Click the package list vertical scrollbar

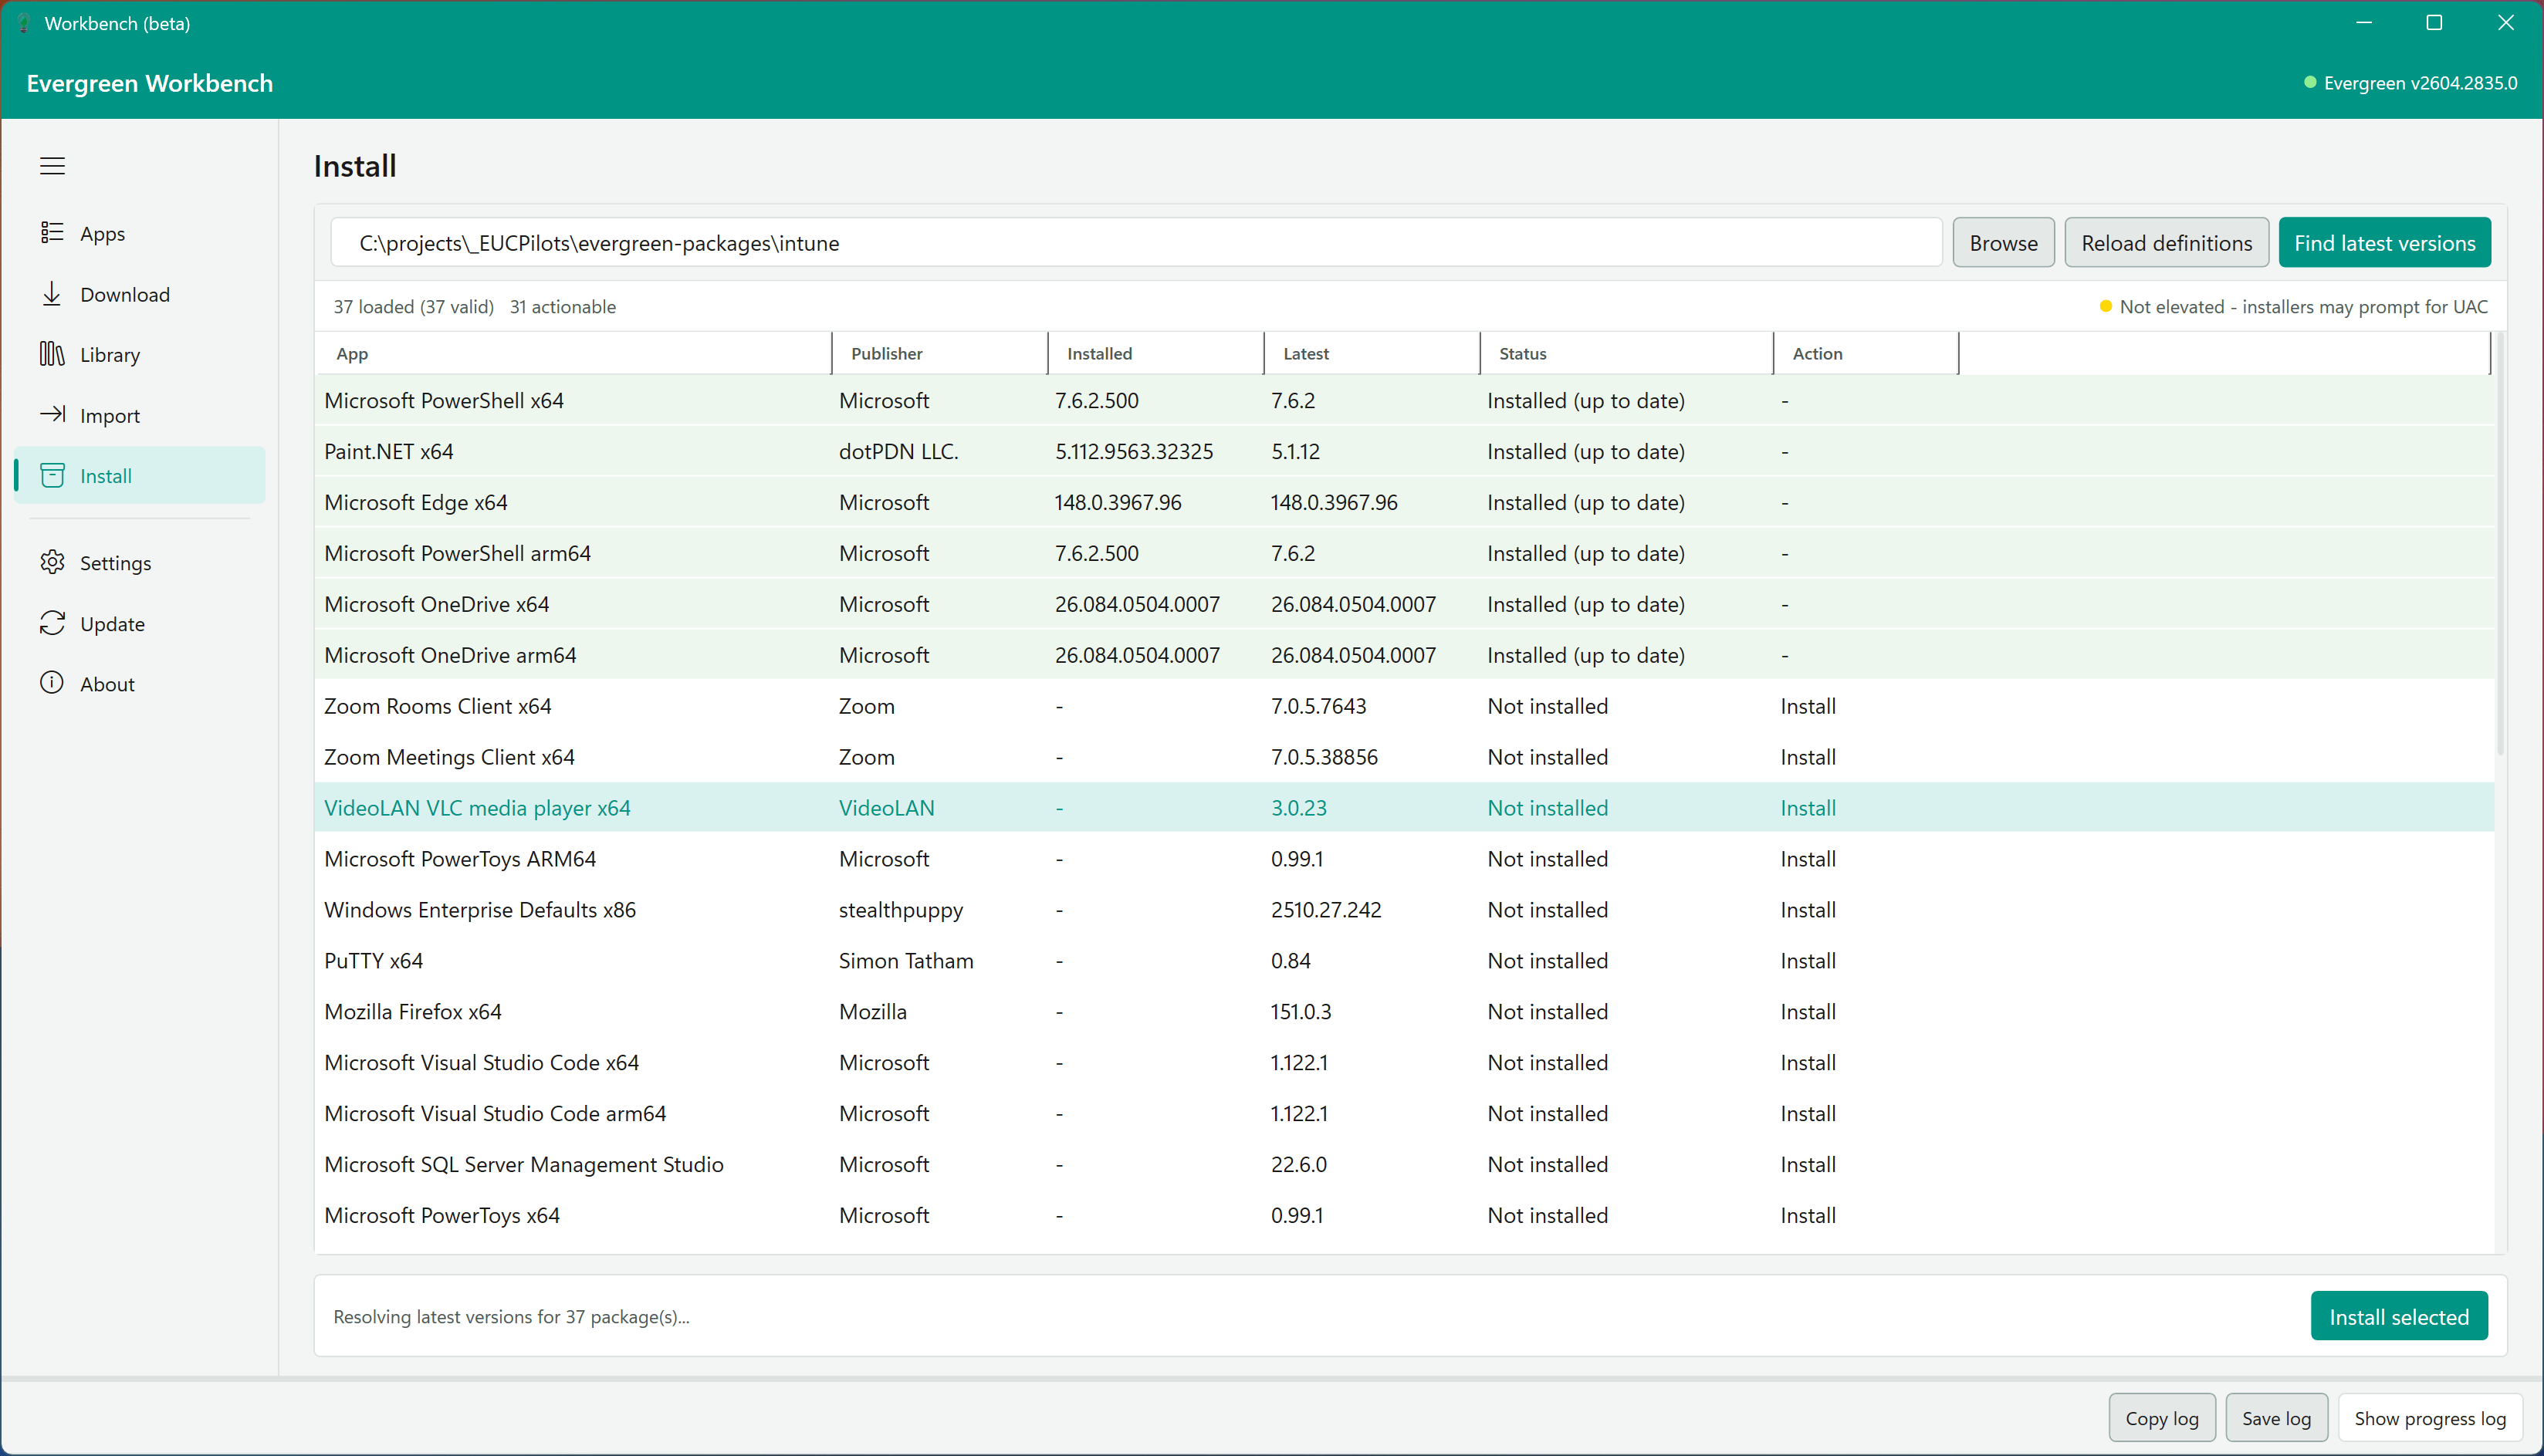(x=2500, y=545)
